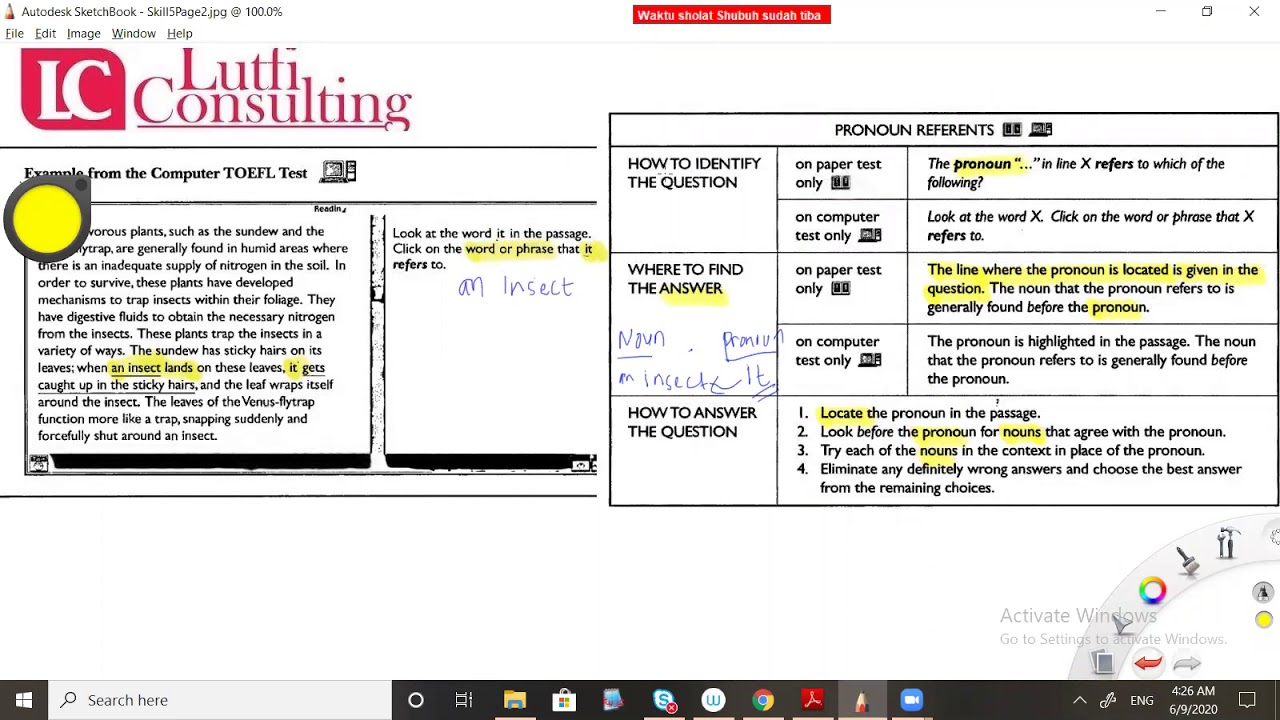The image size is (1280, 720).
Task: Click the ENG language indicator
Action: pos(1142,701)
